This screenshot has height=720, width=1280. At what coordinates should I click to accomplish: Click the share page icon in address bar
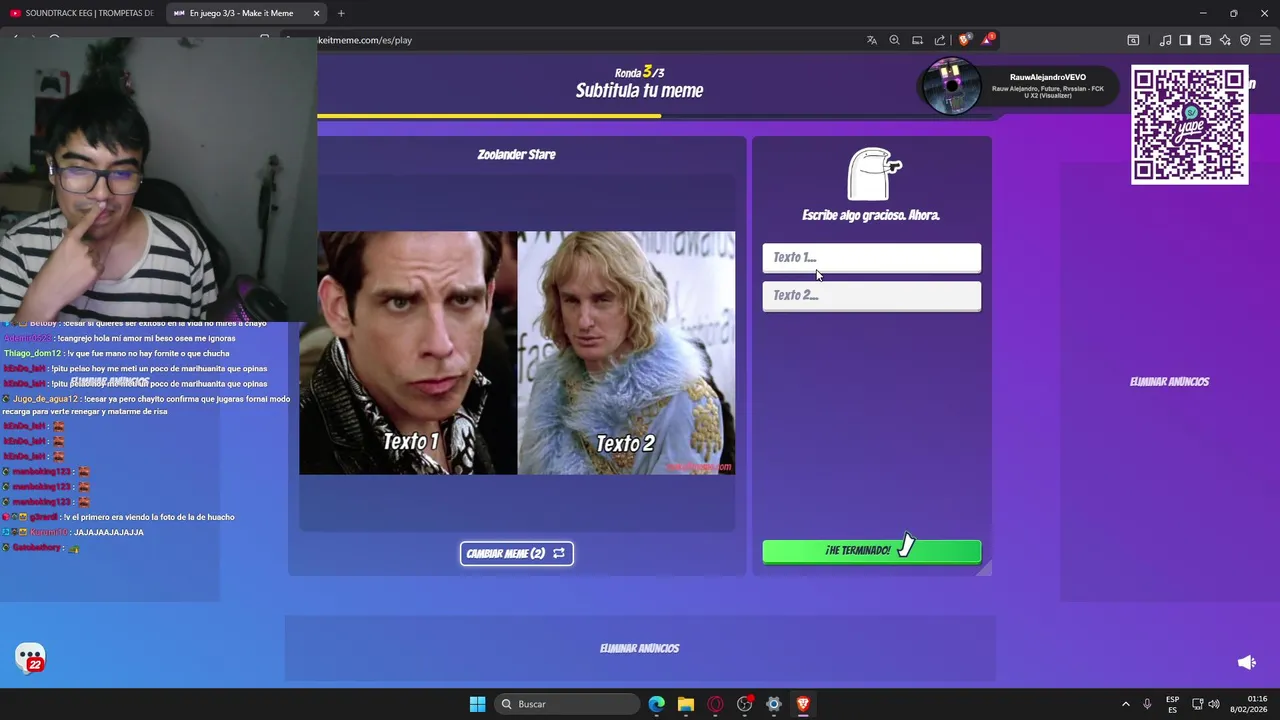tap(940, 40)
